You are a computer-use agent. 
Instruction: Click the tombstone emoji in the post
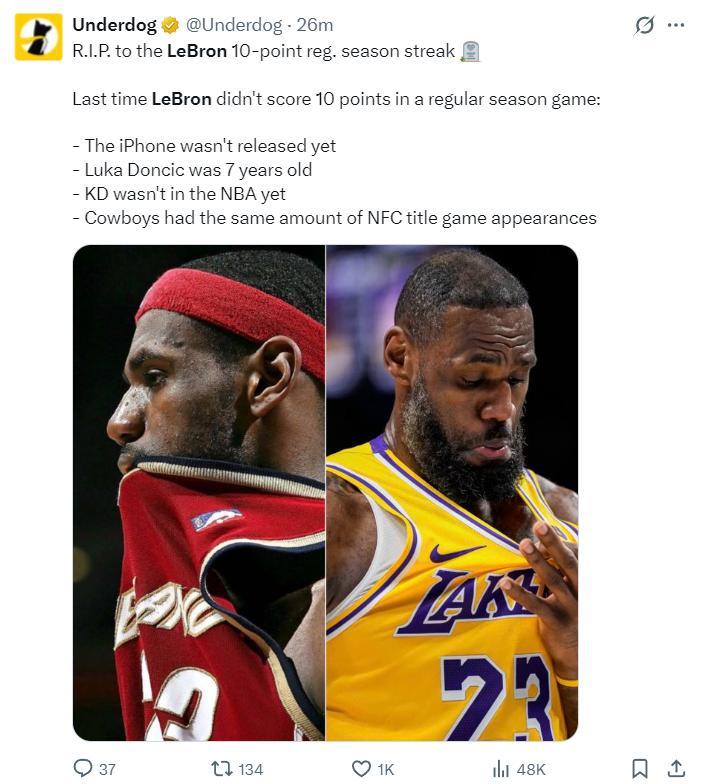click(470, 51)
